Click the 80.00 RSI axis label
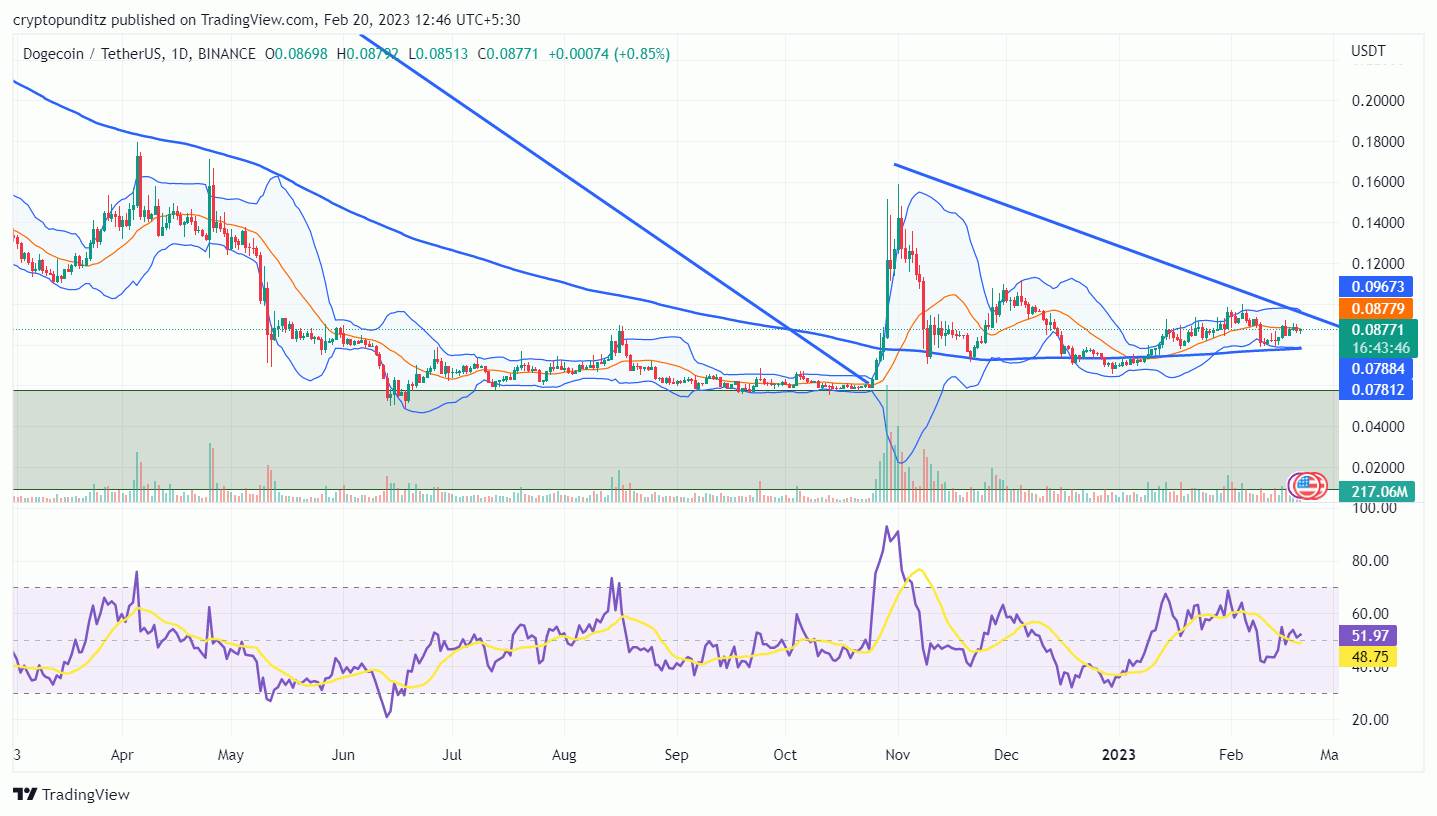 tap(1370, 561)
